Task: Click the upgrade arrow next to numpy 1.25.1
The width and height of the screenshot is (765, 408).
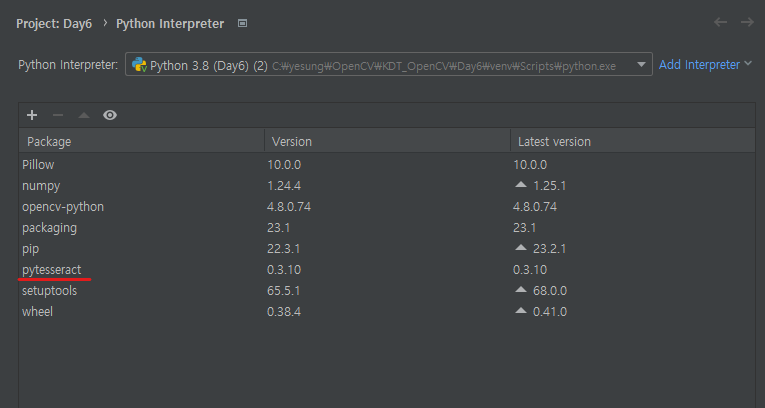Action: (521, 185)
